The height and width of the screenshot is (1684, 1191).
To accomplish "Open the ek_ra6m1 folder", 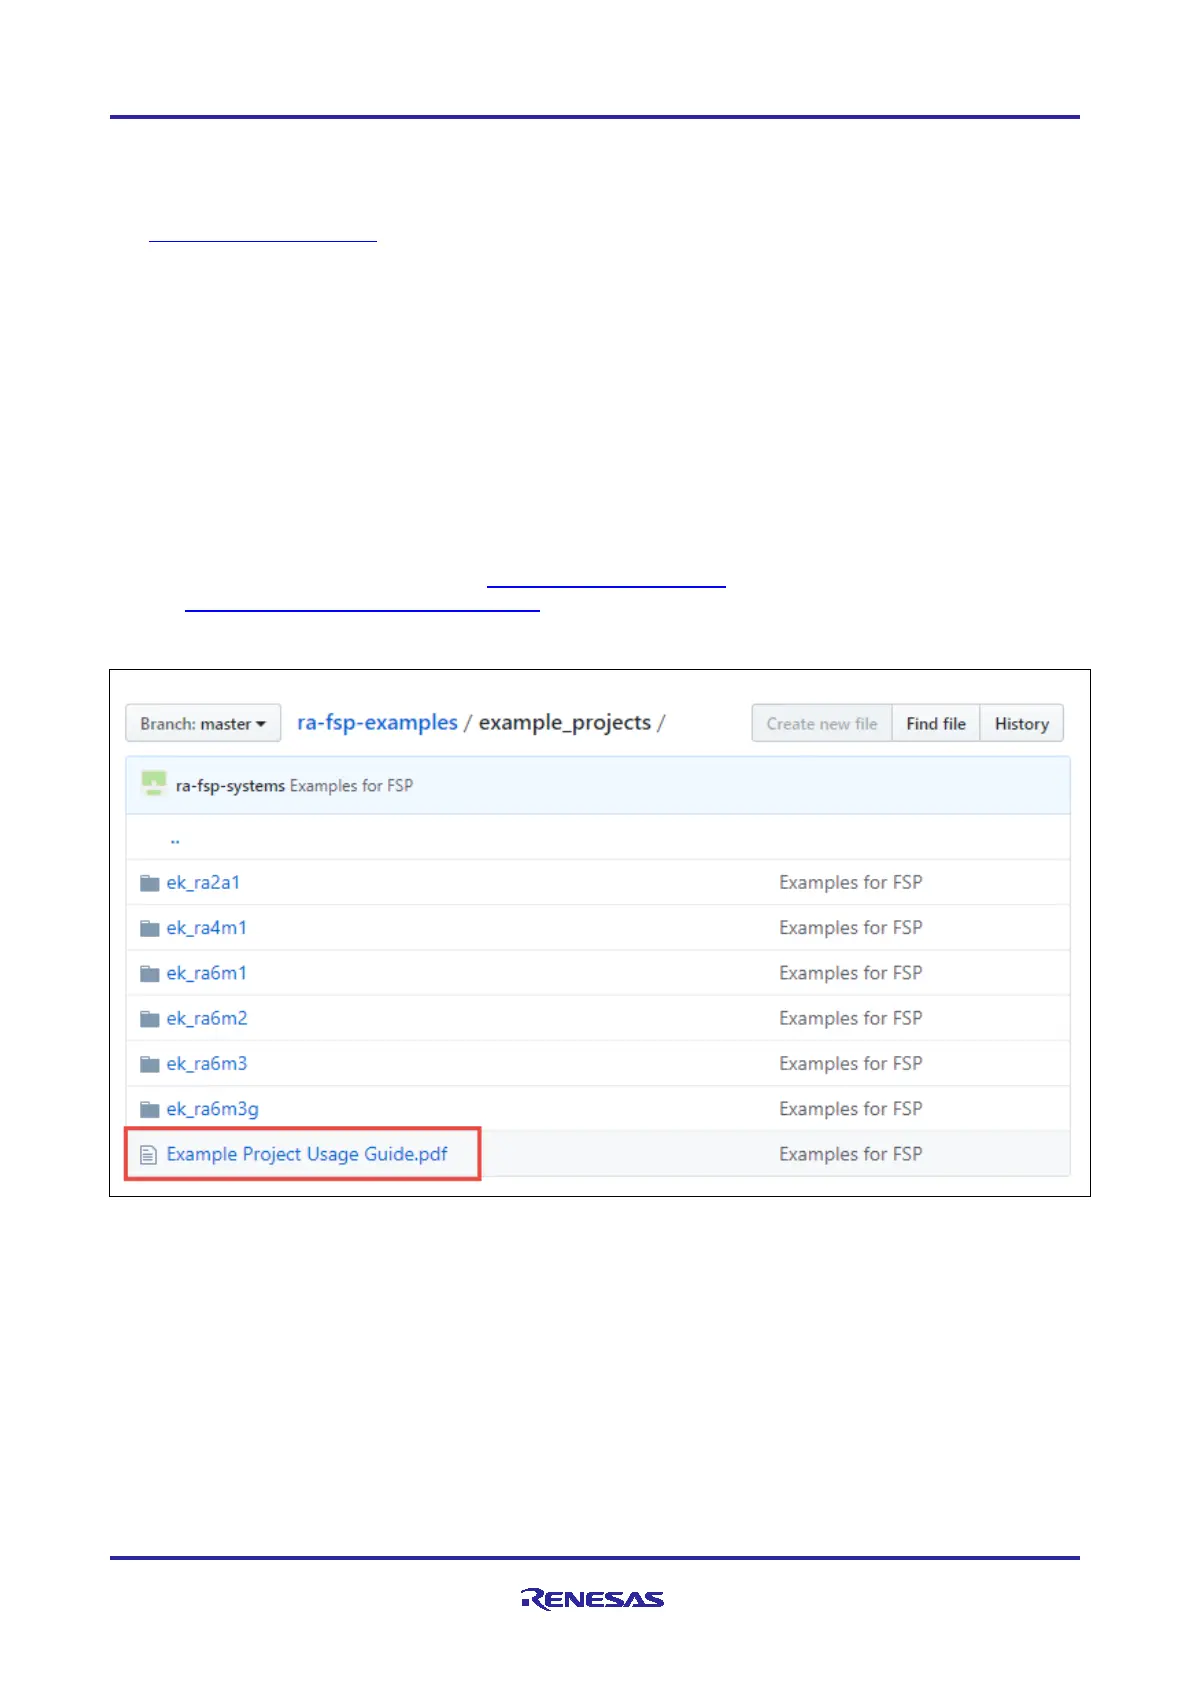I will (206, 972).
